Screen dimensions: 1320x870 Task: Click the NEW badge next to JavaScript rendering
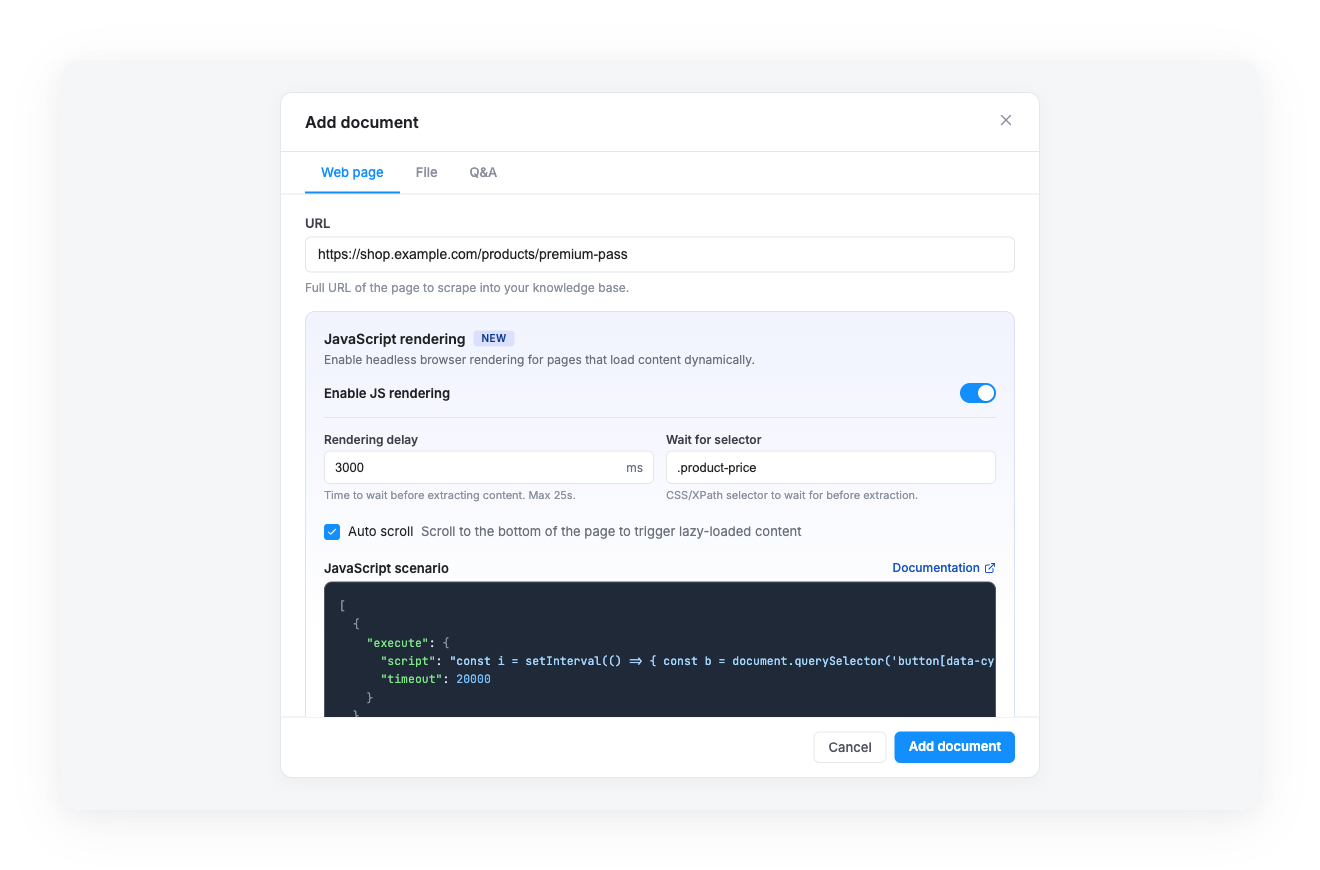click(x=494, y=338)
